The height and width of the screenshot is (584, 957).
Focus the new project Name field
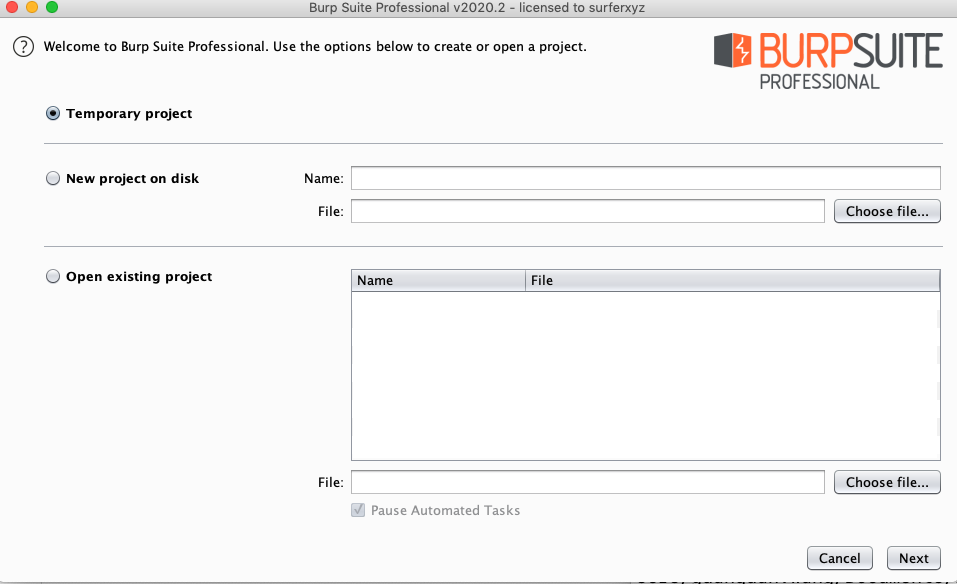point(646,178)
